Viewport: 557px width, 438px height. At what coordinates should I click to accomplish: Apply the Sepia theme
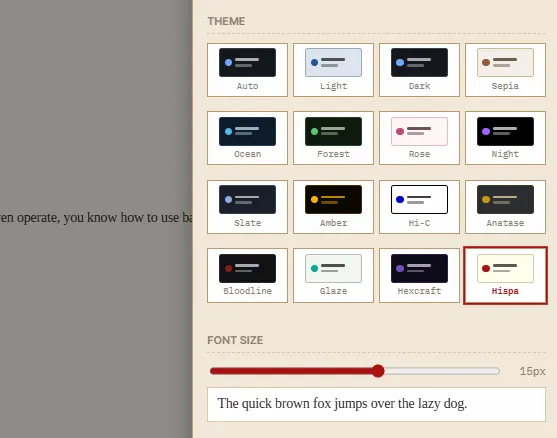505,70
